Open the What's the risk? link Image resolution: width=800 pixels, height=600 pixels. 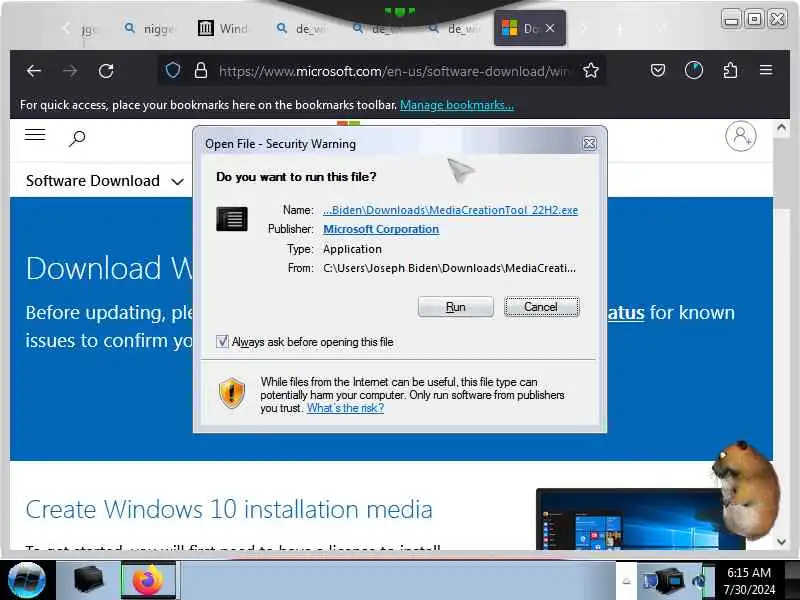tap(345, 408)
